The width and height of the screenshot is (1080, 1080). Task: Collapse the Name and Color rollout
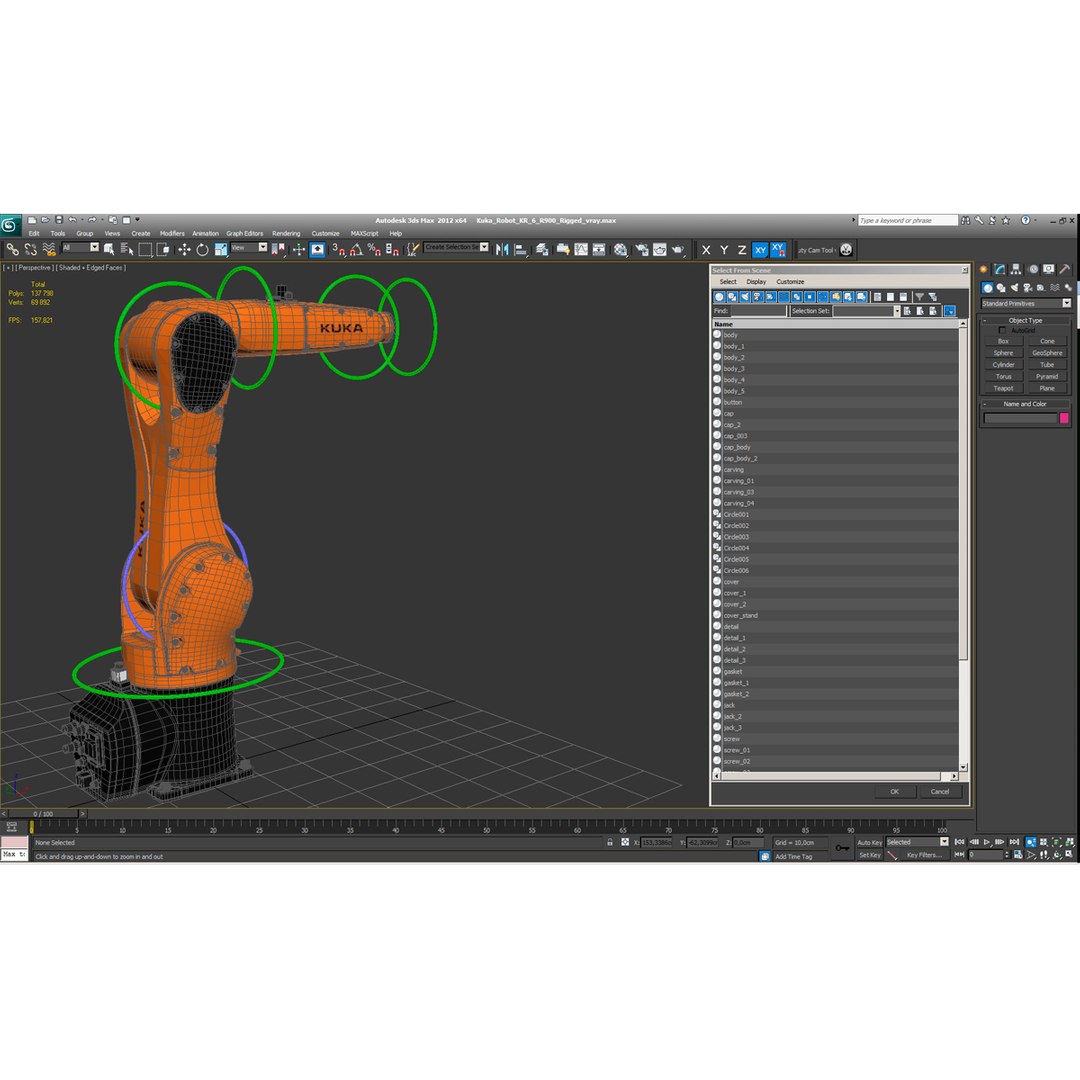pos(1025,404)
